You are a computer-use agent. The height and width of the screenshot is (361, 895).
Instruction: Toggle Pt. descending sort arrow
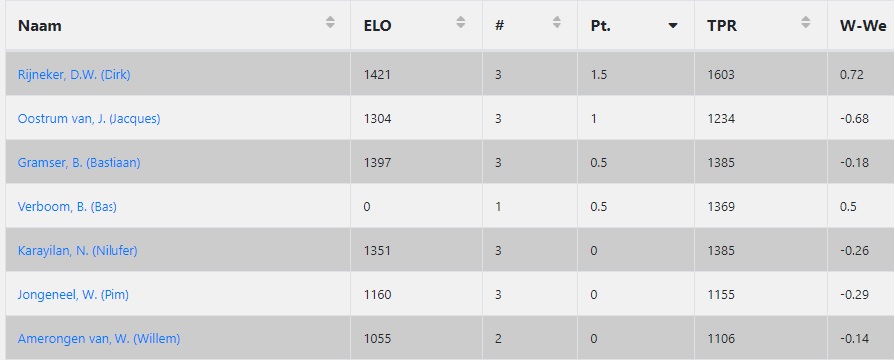pyautogui.click(x=673, y=26)
